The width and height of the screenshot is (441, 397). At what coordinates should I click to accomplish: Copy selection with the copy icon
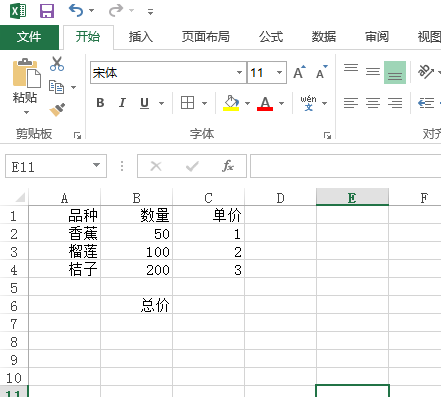pos(56,87)
